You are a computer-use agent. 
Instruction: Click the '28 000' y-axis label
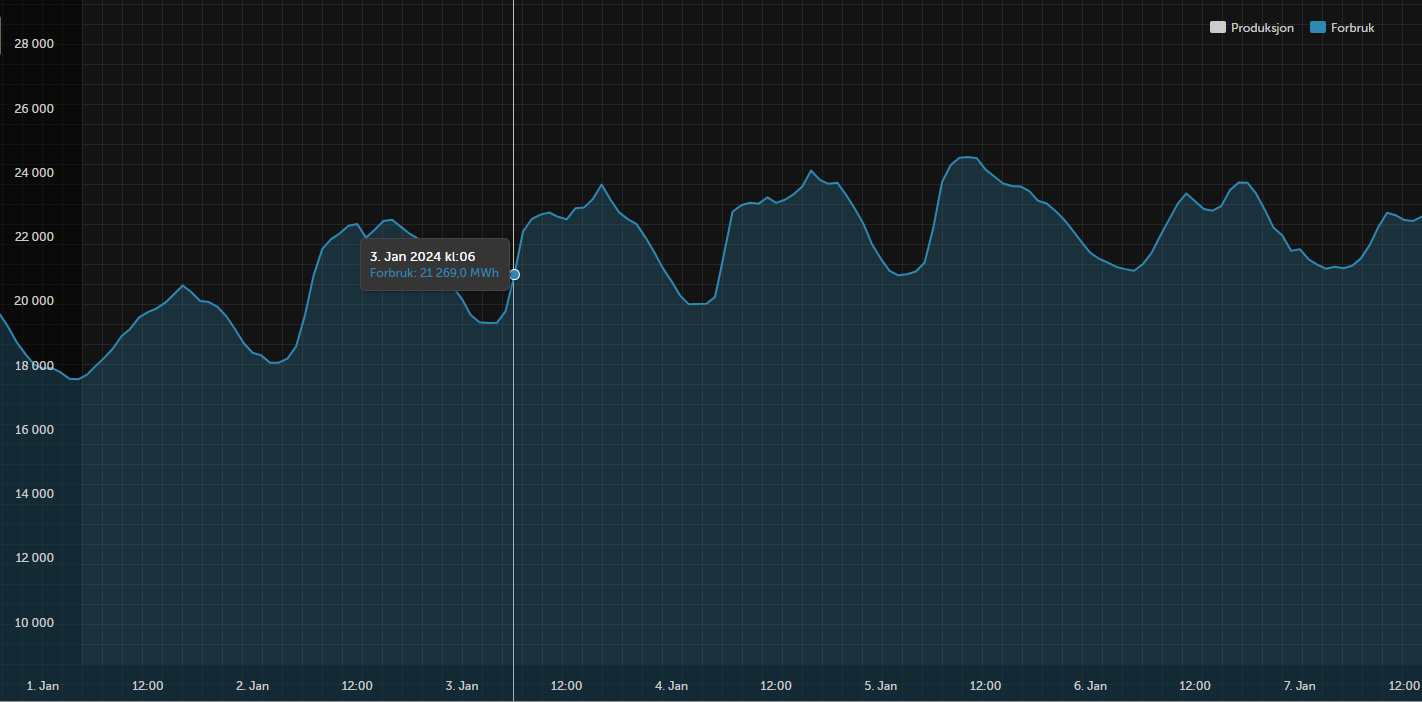34,44
